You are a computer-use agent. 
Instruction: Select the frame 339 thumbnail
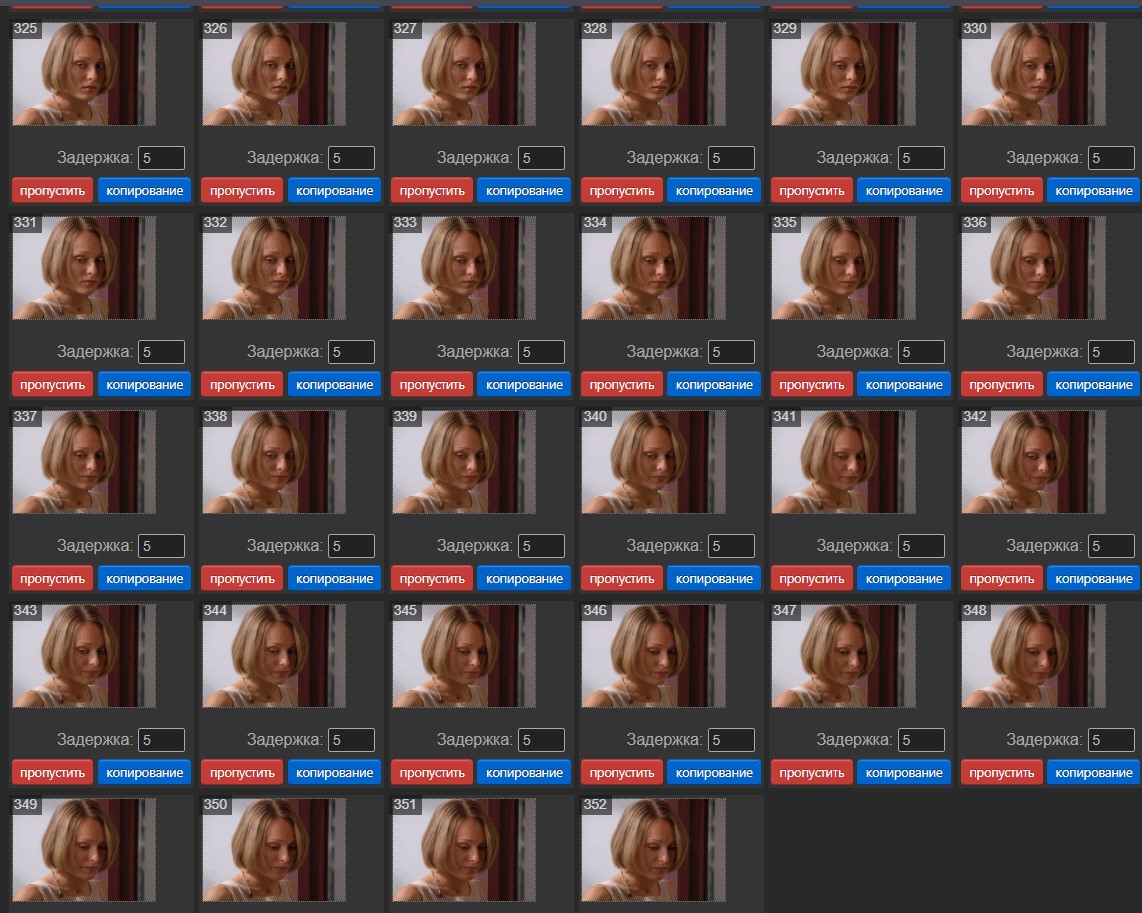(464, 462)
